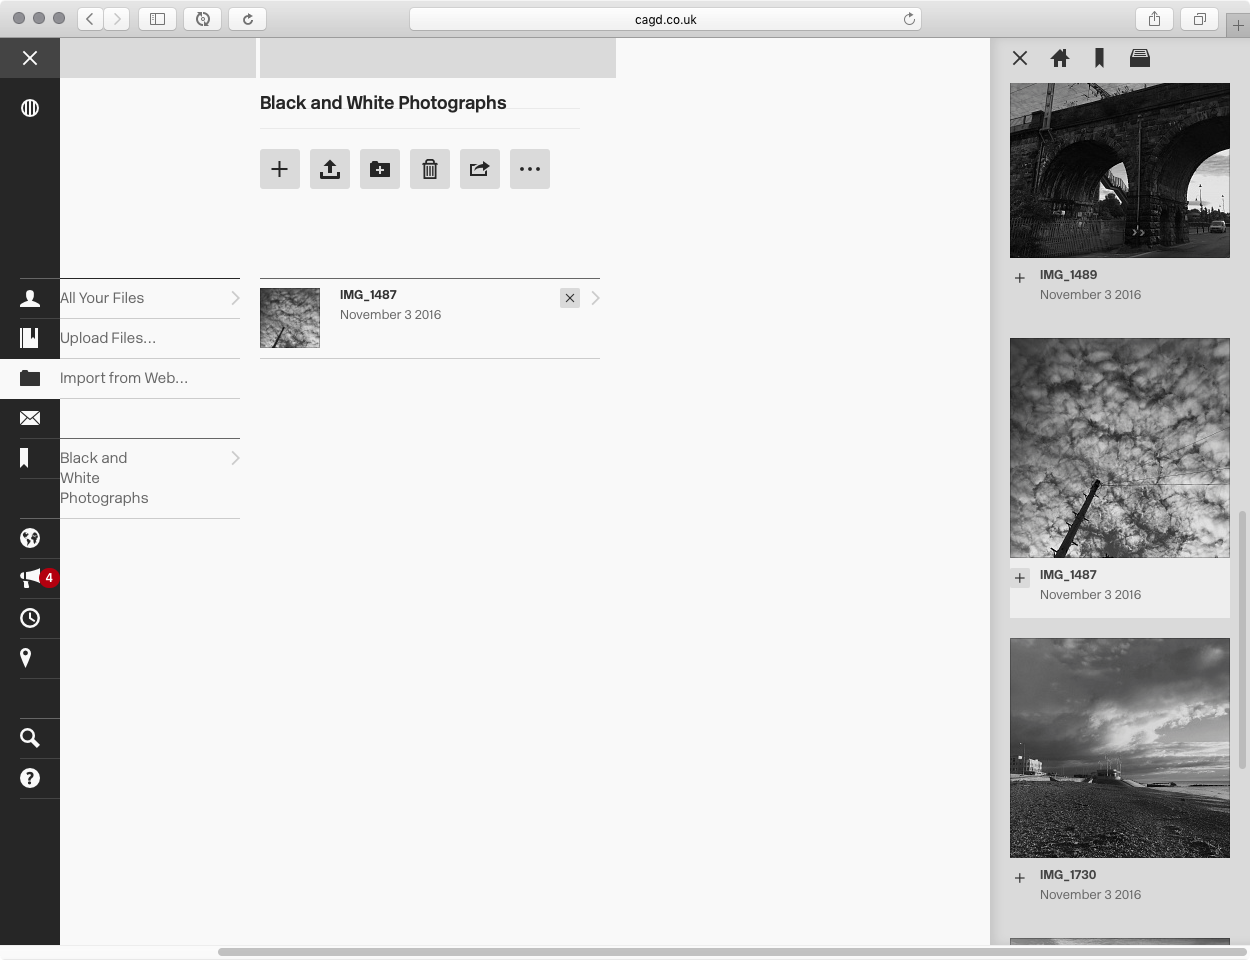Open the location pin icon
The height and width of the screenshot is (960, 1250).
click(26, 658)
